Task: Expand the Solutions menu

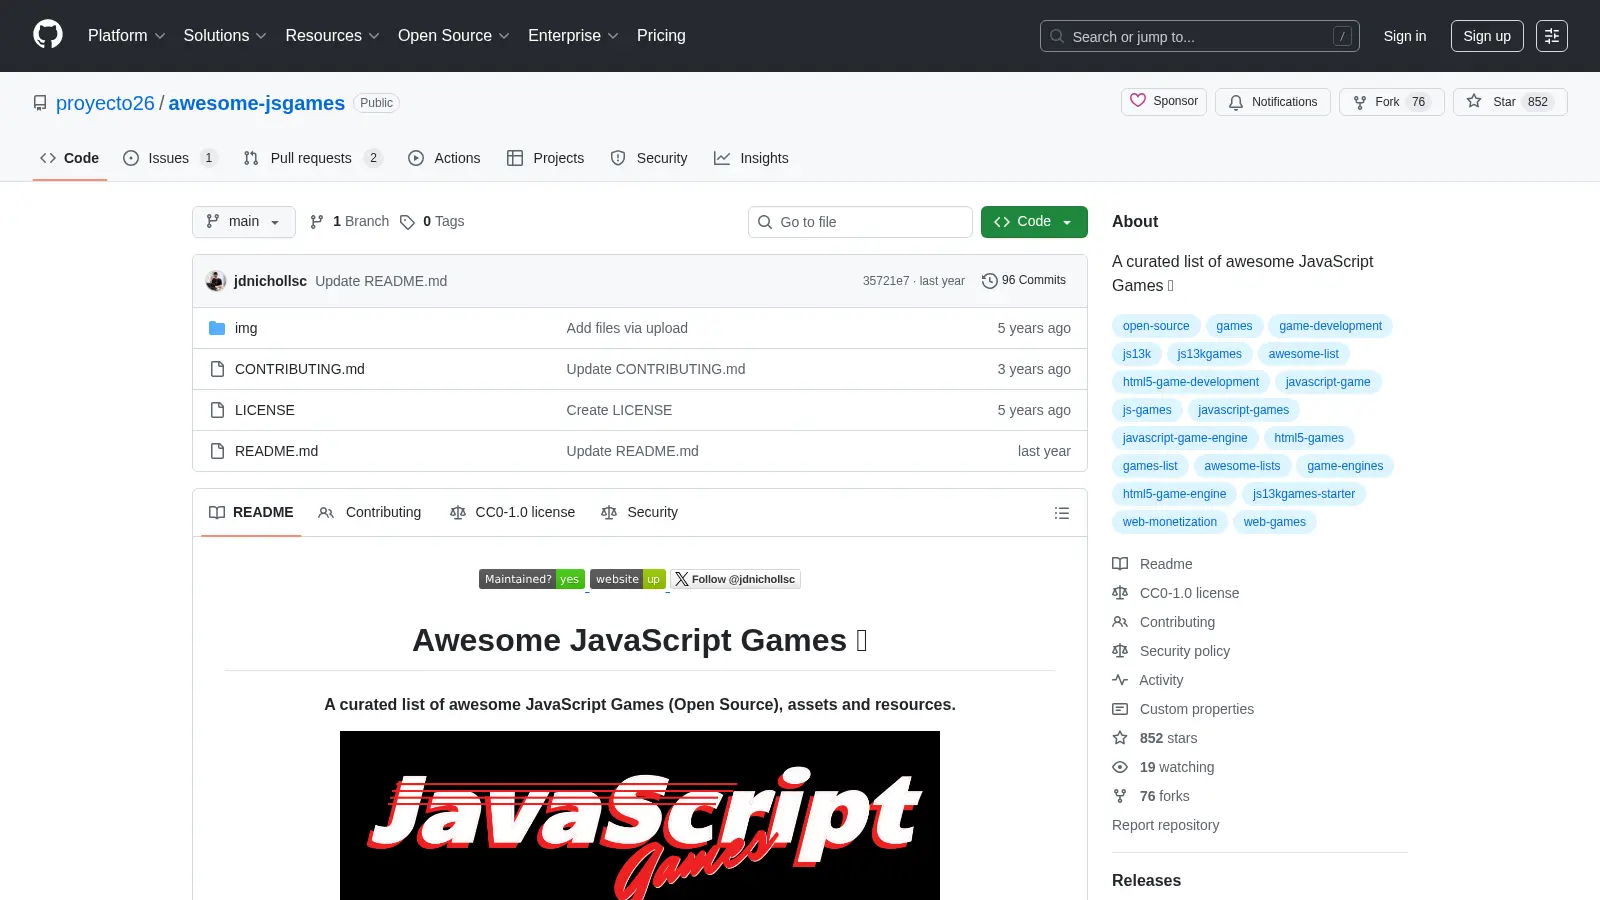Action: pos(225,36)
